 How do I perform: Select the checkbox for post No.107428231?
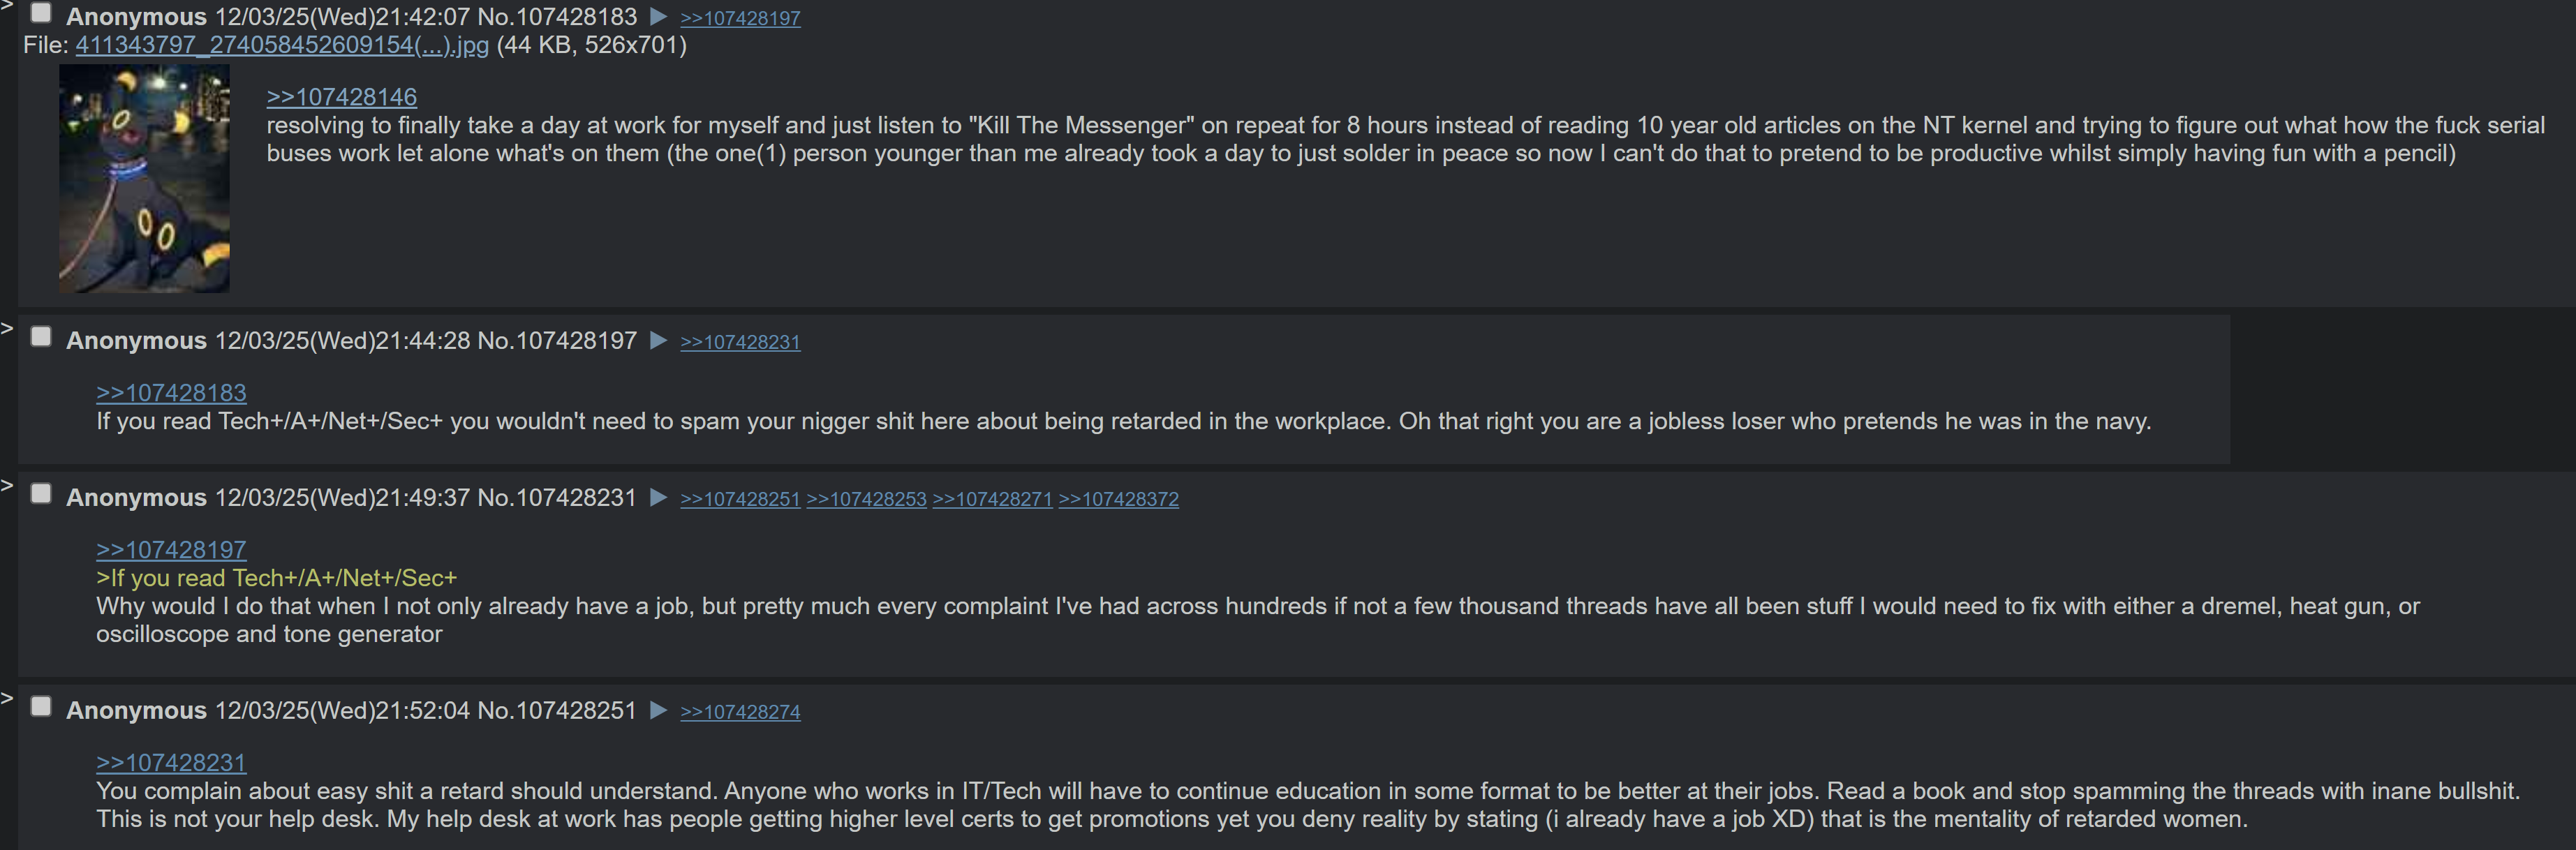click(x=41, y=494)
